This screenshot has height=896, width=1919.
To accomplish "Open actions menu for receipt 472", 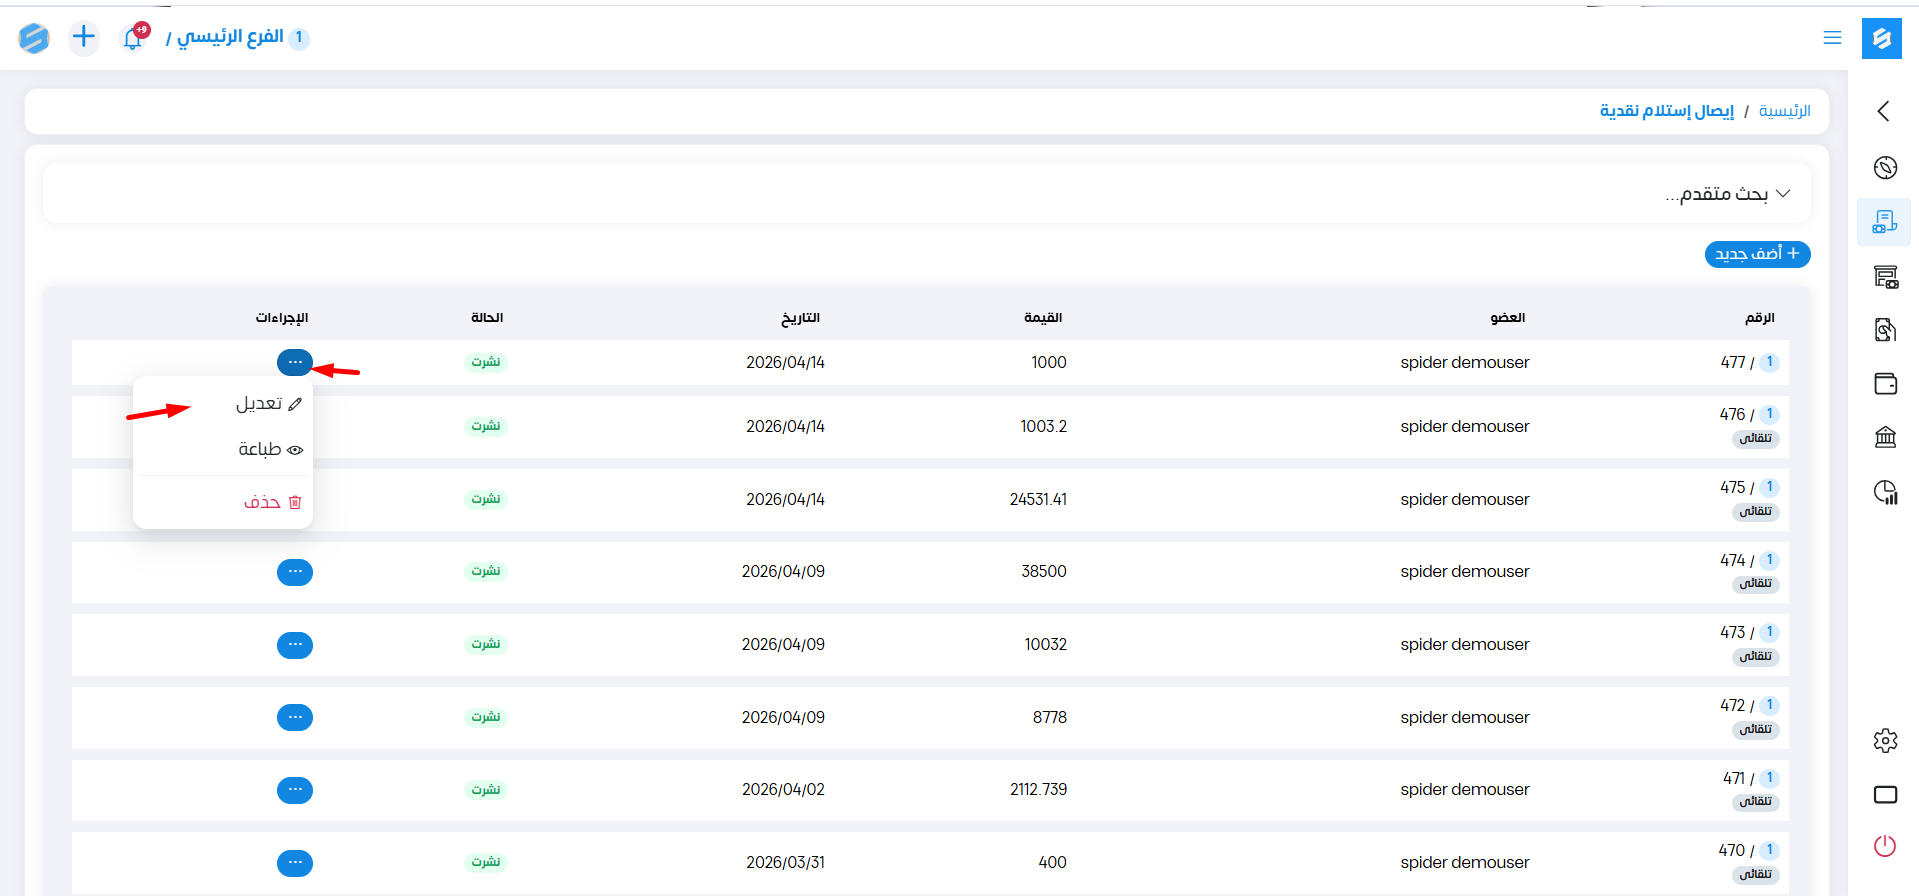I will pos(295,718).
